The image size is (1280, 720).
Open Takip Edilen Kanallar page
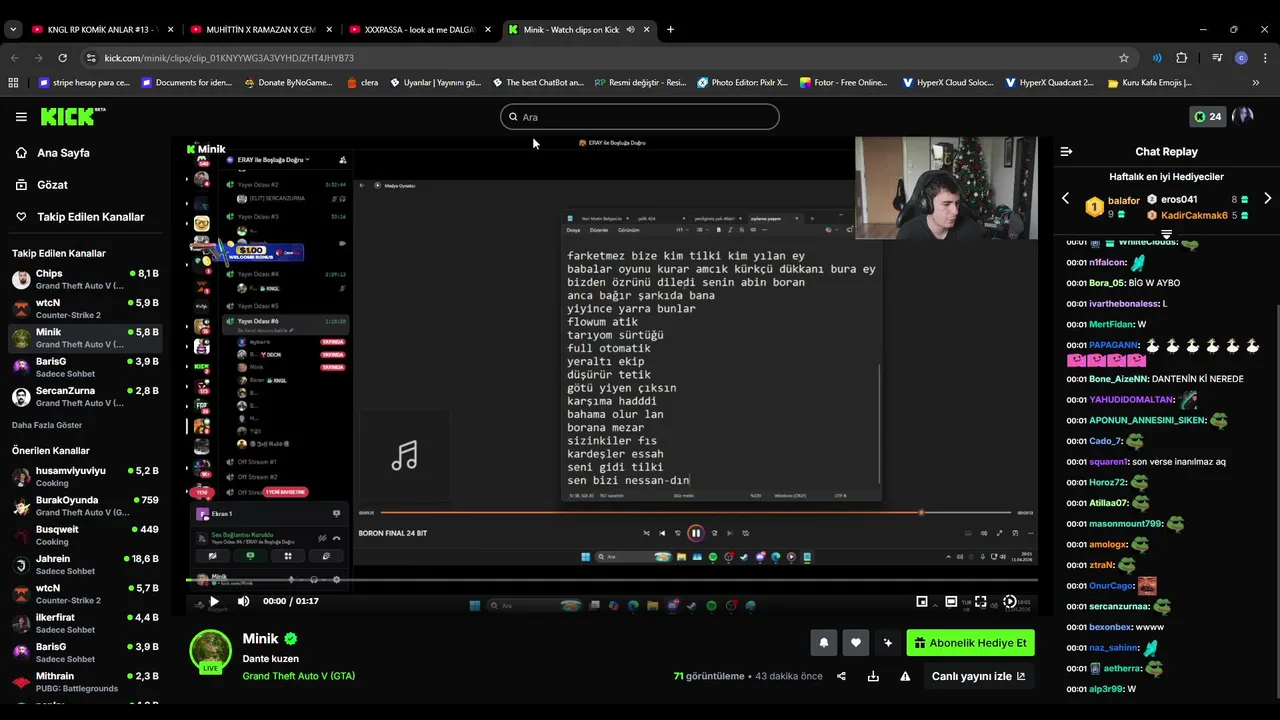(90, 217)
